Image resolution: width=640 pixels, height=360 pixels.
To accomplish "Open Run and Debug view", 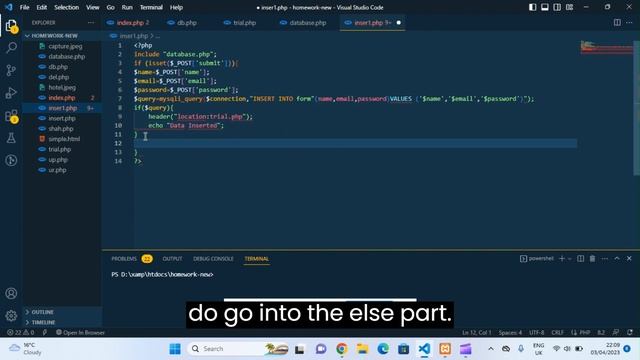I will tap(11, 93).
